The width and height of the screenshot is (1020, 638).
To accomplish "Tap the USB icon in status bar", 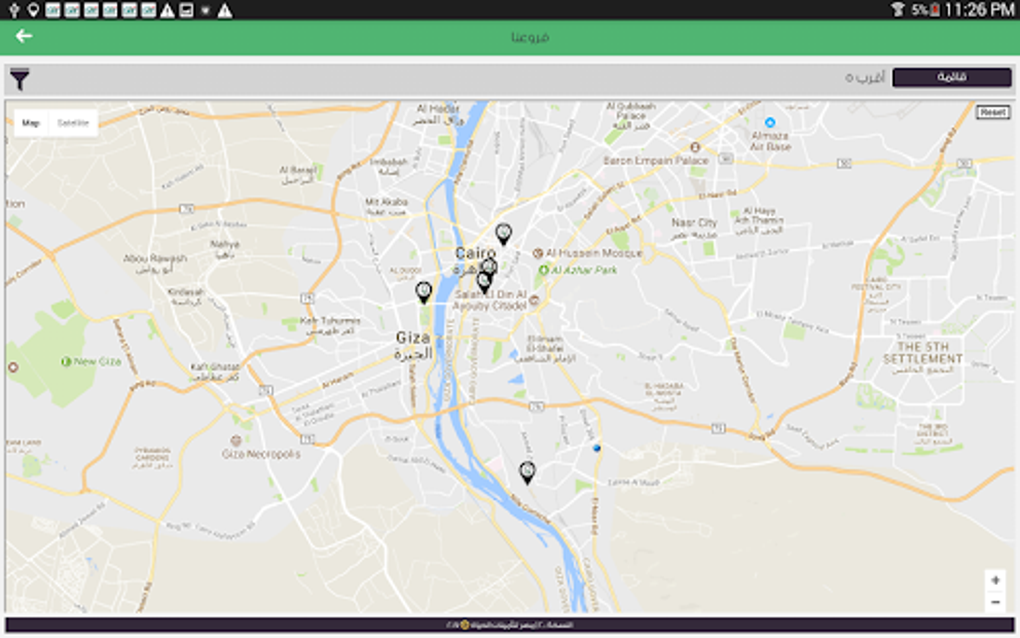I will point(14,10).
